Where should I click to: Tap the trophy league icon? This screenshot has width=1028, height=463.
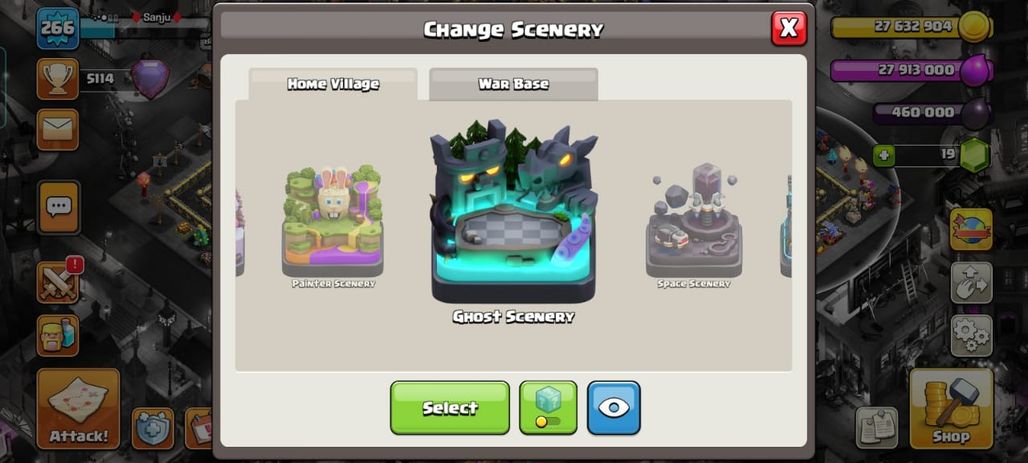tap(58, 79)
